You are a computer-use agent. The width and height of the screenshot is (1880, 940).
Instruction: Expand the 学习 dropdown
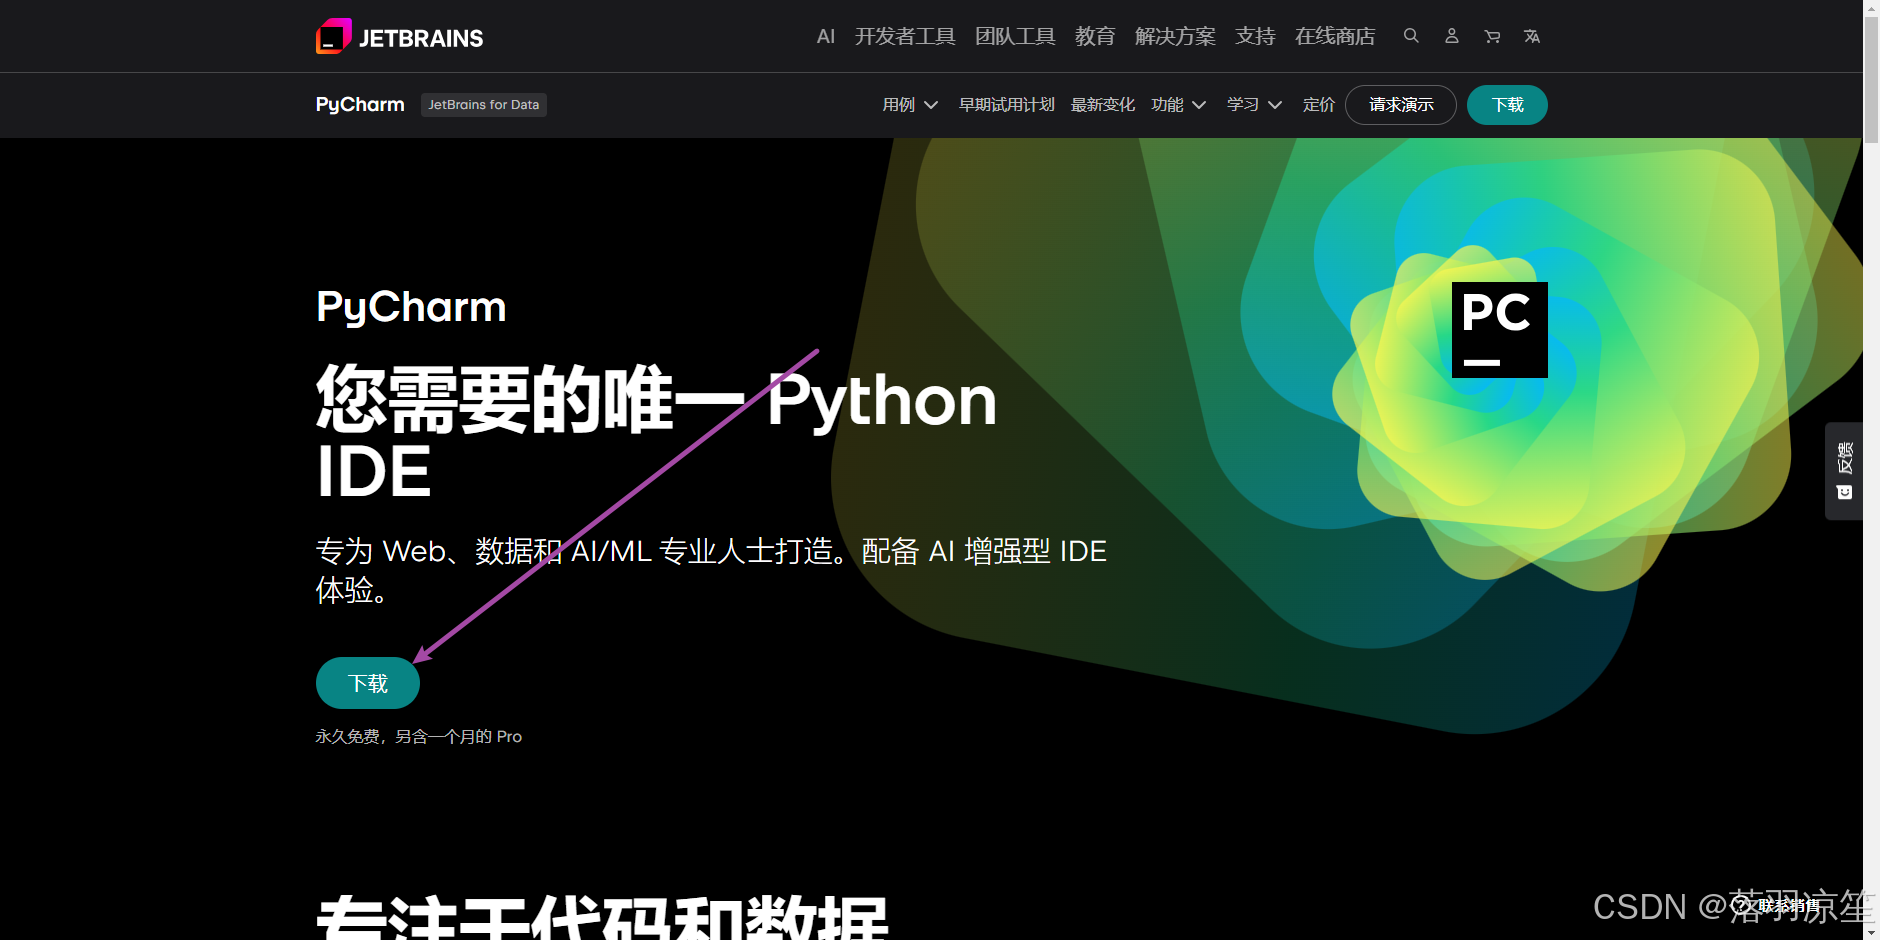pyautogui.click(x=1255, y=105)
